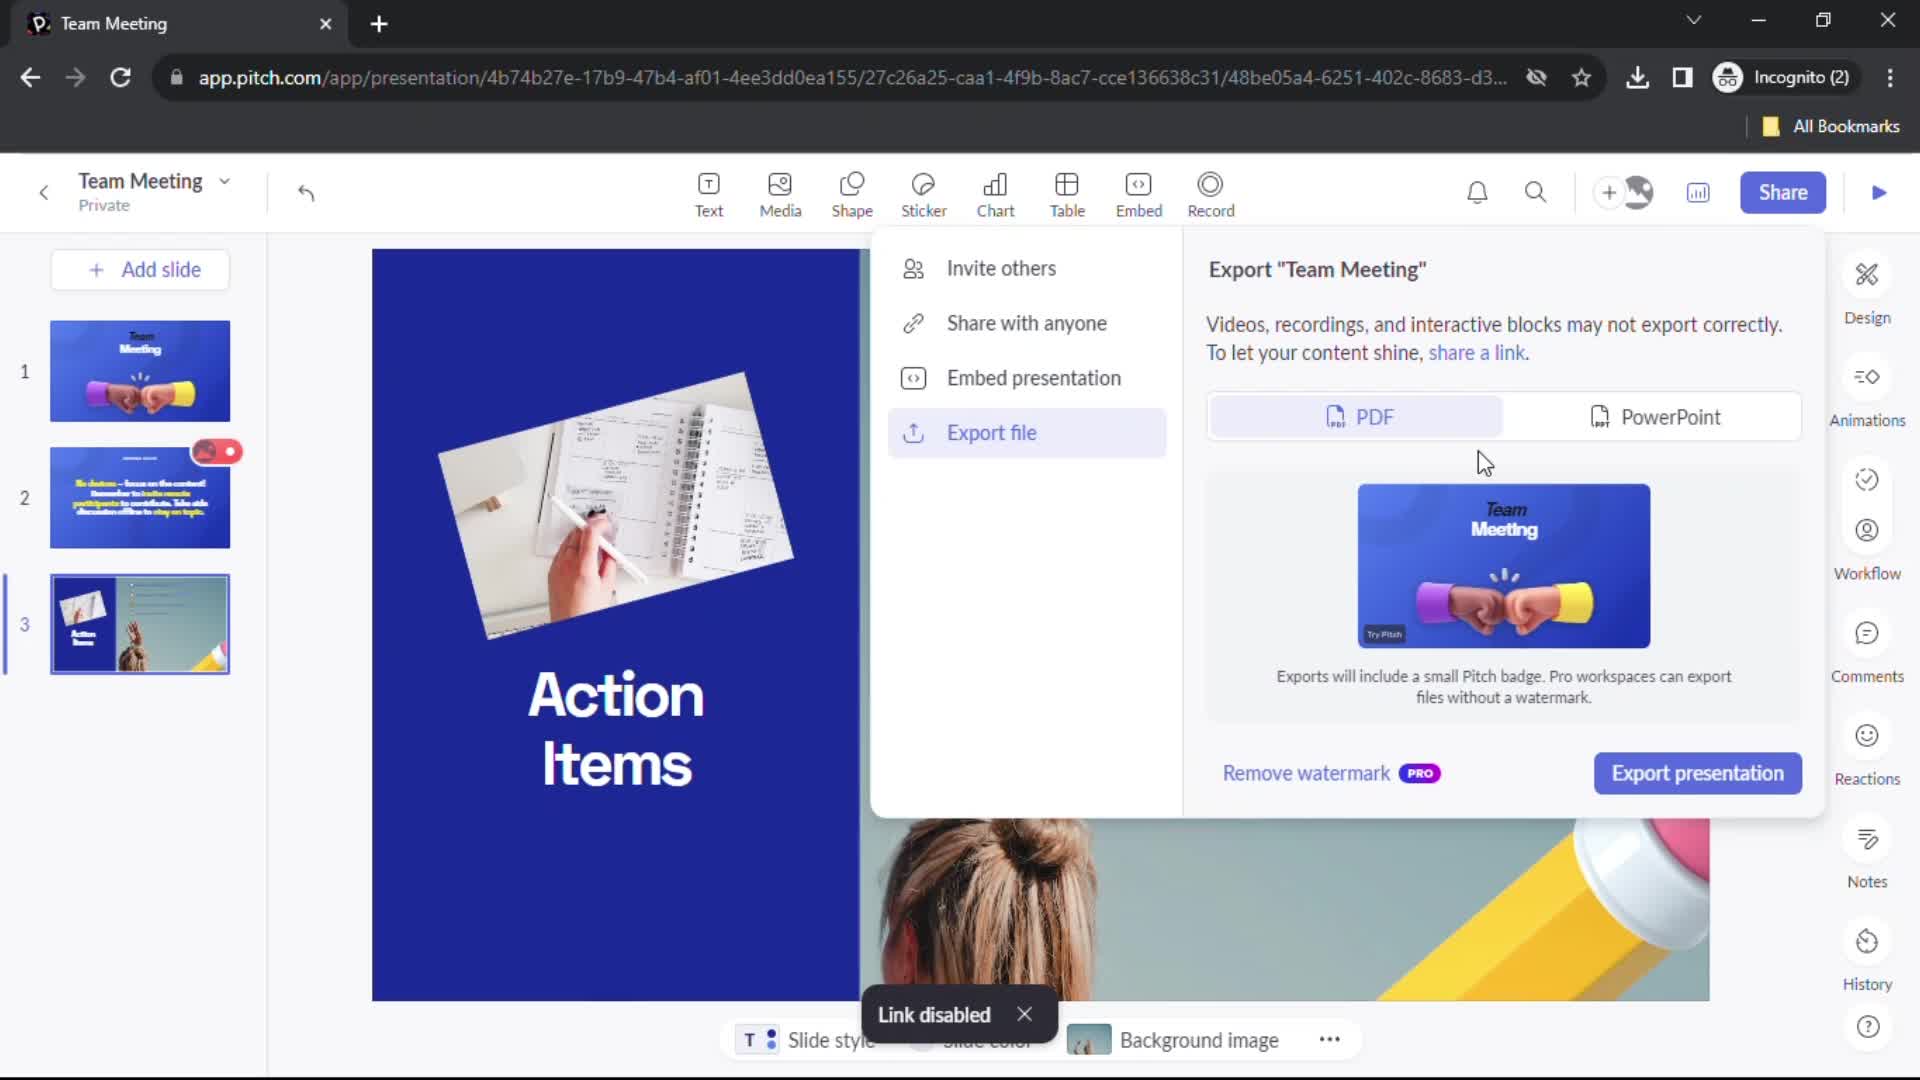1920x1080 pixels.
Task: Click share a link hyperlink
Action: [1478, 353]
